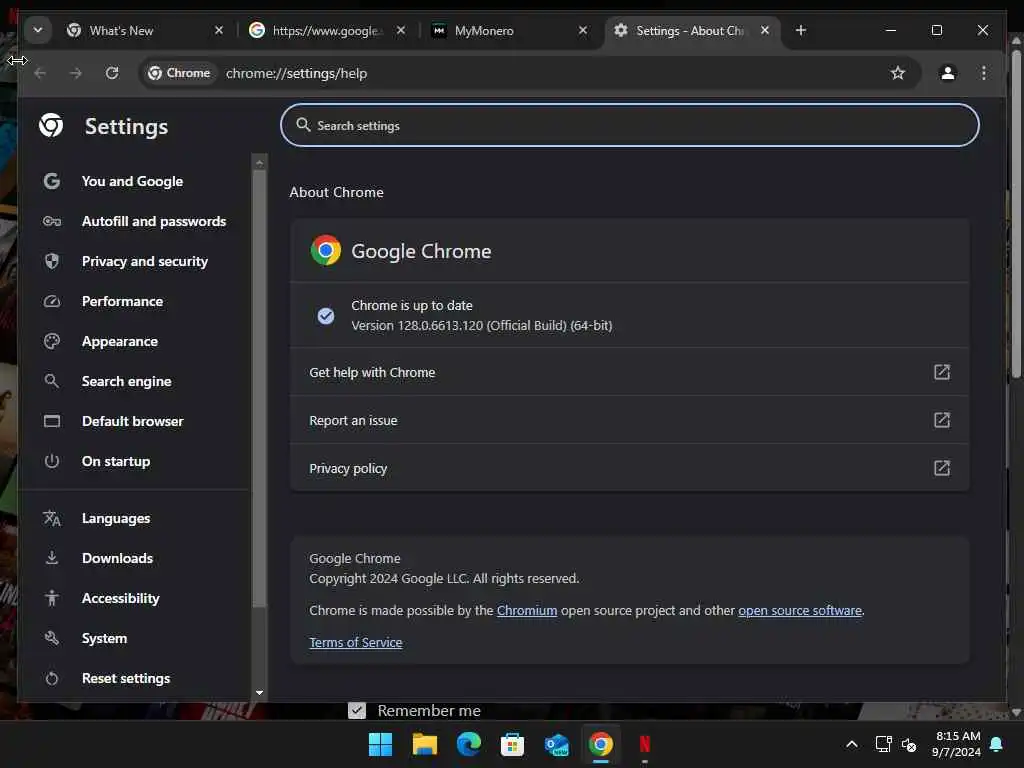Open a new tab with plus button

click(801, 30)
